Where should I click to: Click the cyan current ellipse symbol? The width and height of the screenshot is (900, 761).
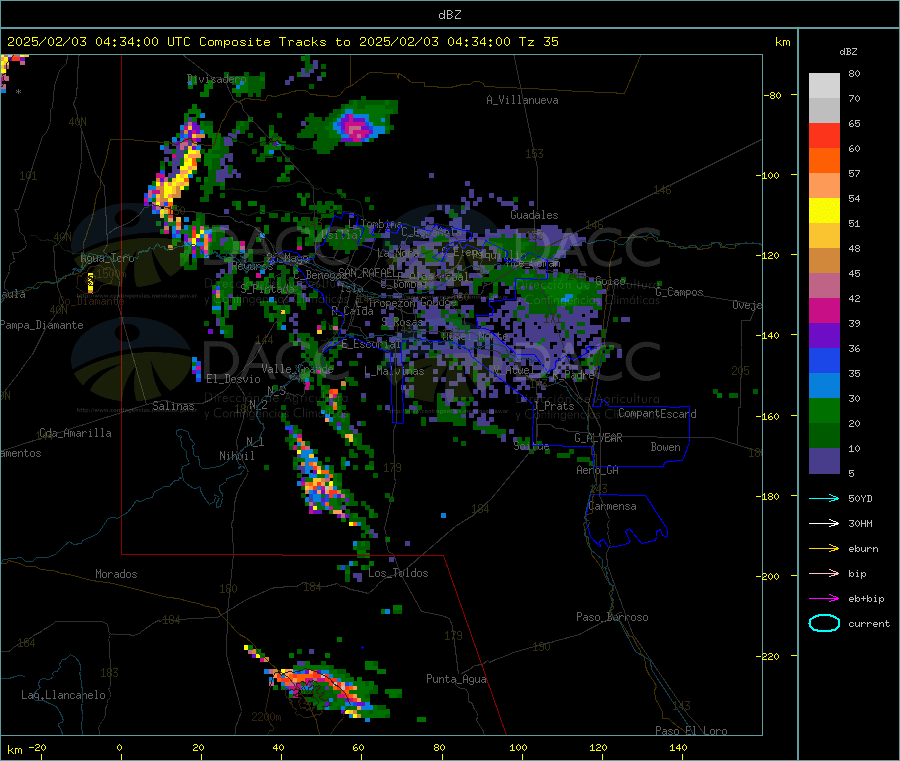click(x=824, y=623)
